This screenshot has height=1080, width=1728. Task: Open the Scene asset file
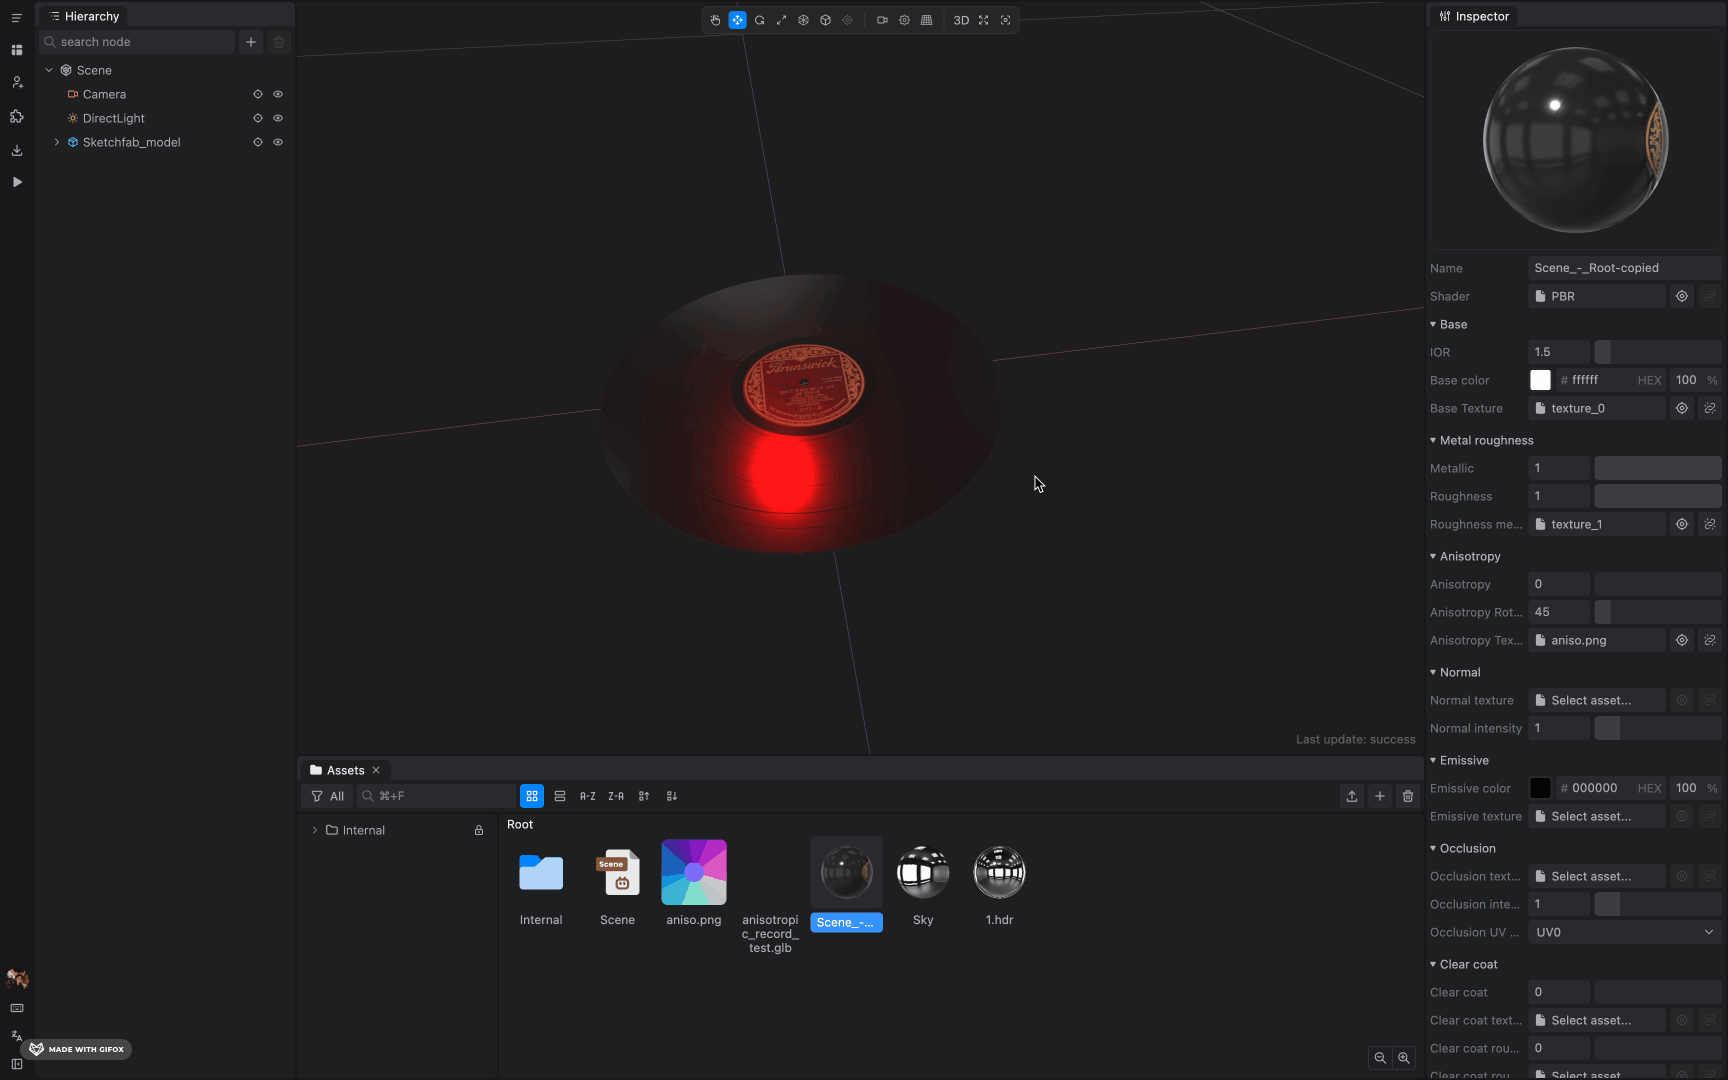point(618,872)
